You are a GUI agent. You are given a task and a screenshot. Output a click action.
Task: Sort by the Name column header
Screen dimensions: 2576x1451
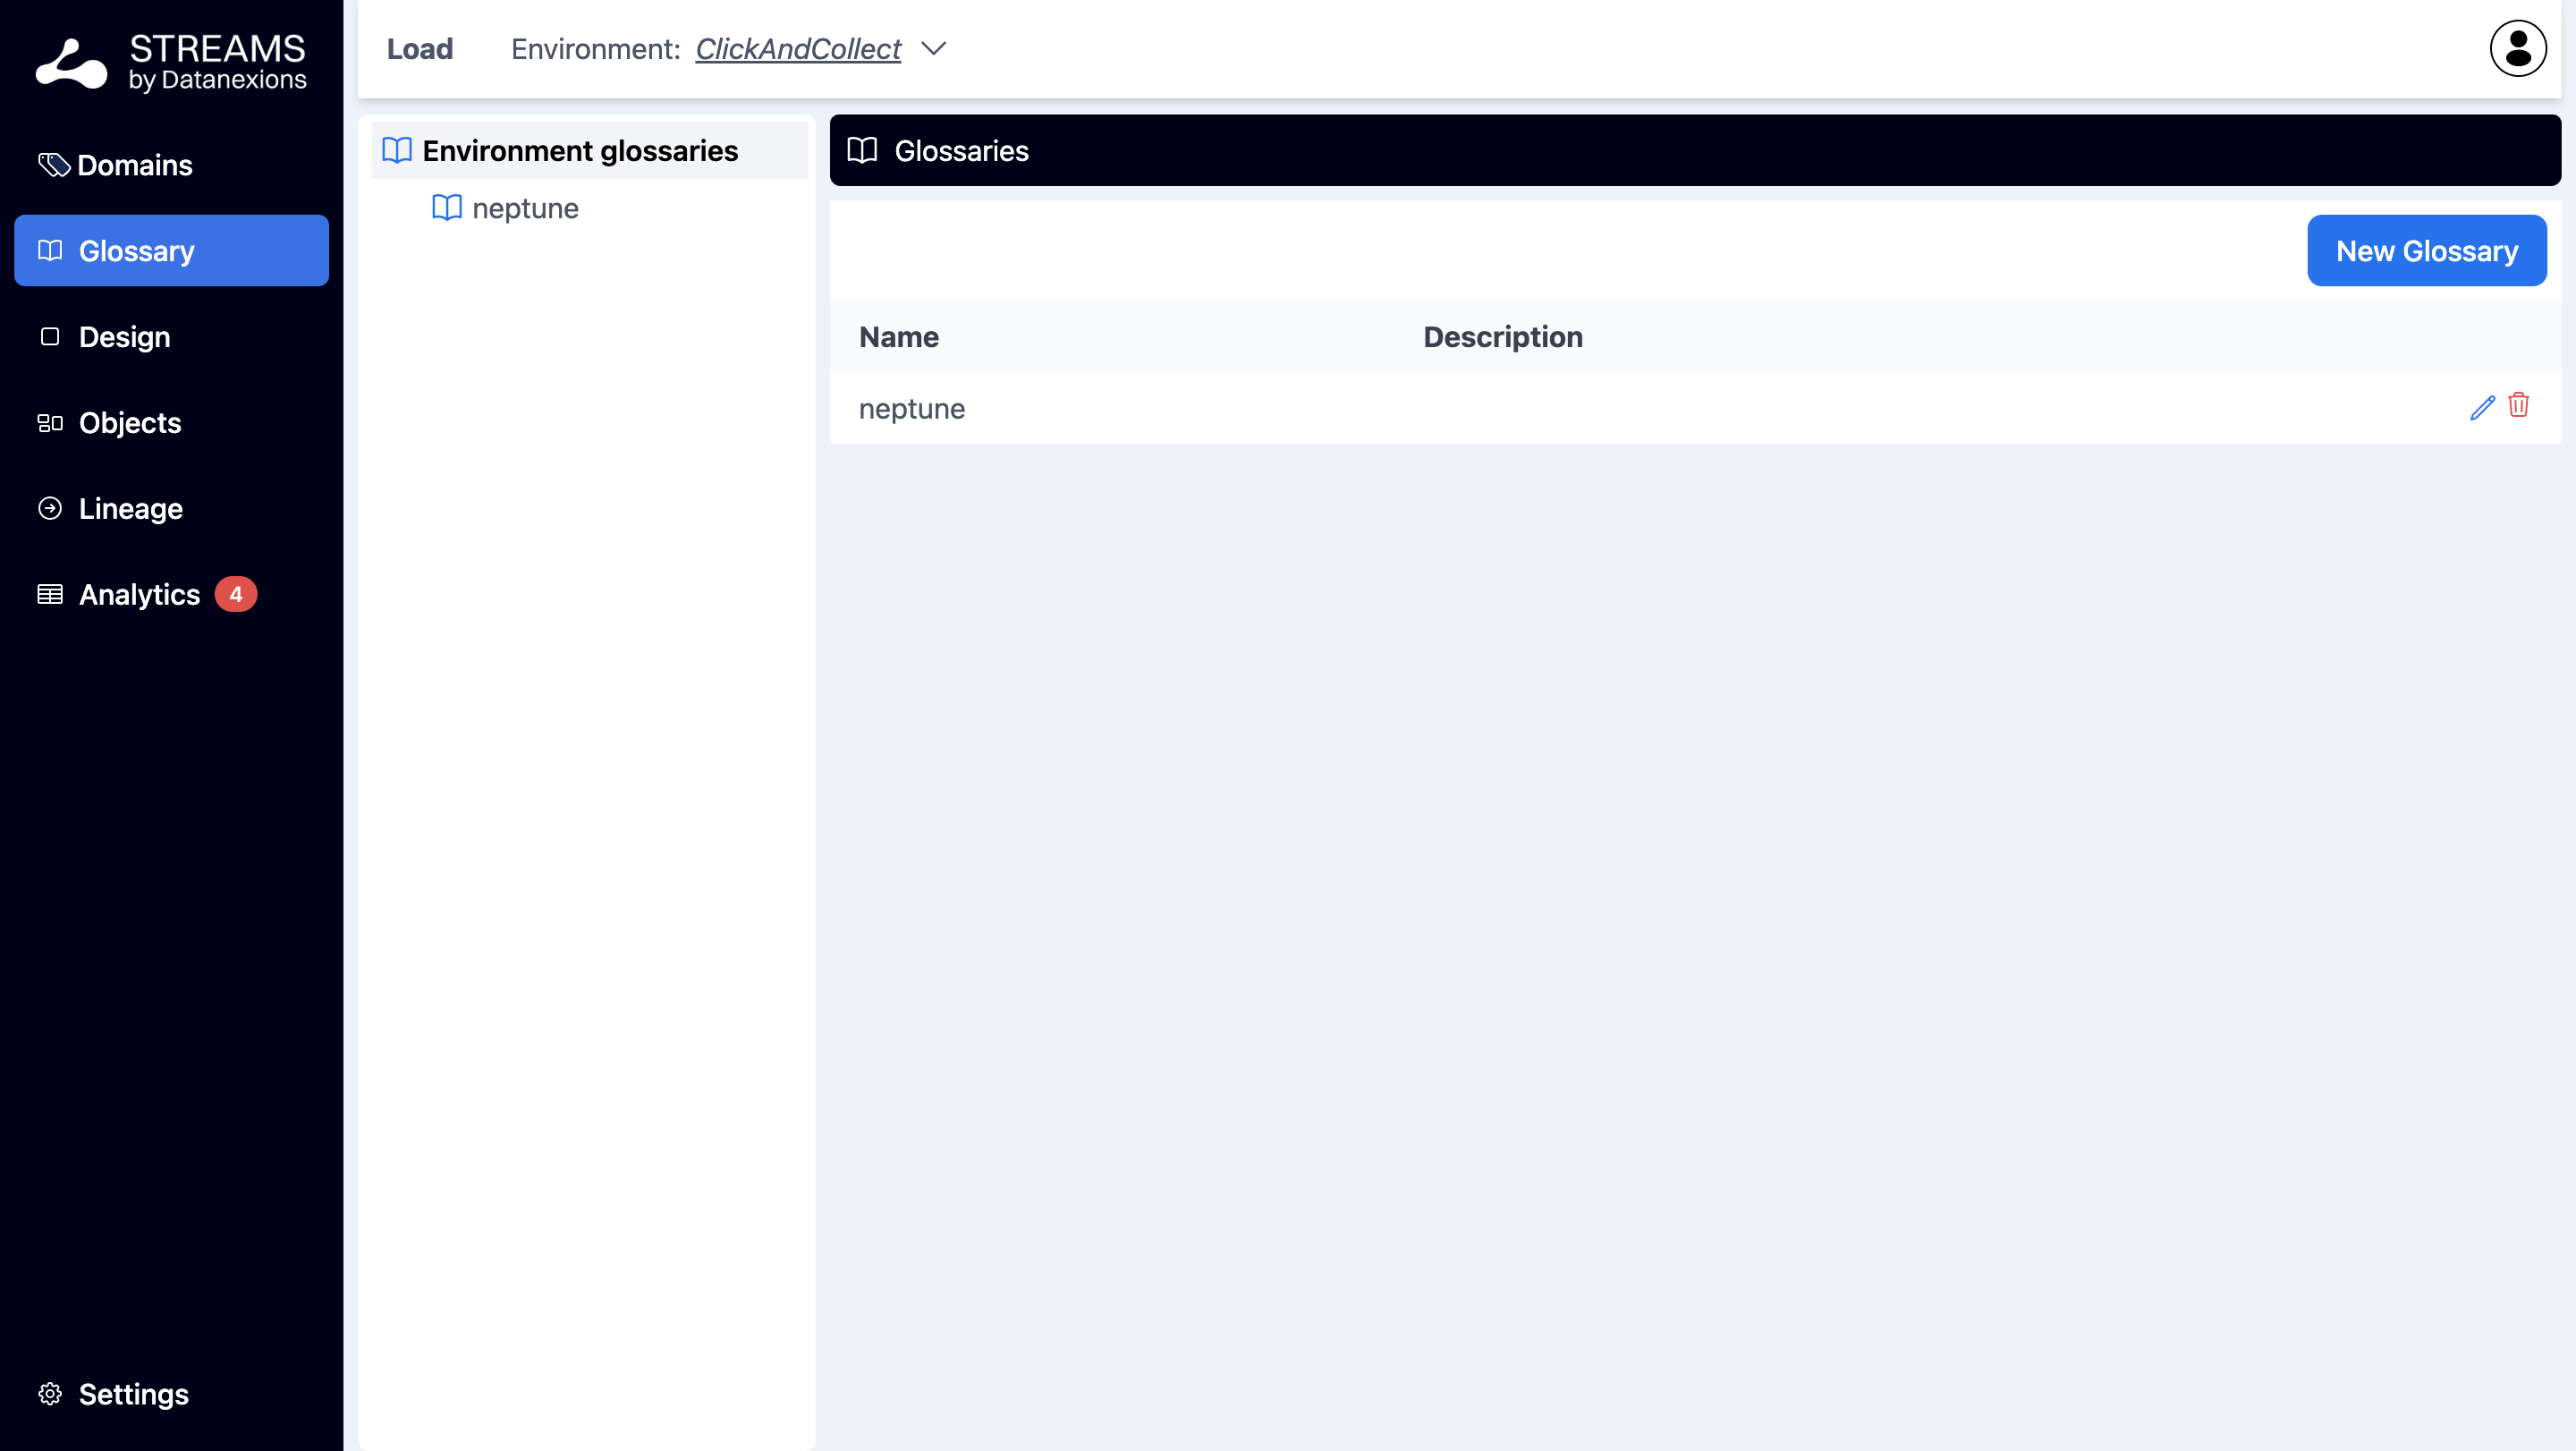898,337
